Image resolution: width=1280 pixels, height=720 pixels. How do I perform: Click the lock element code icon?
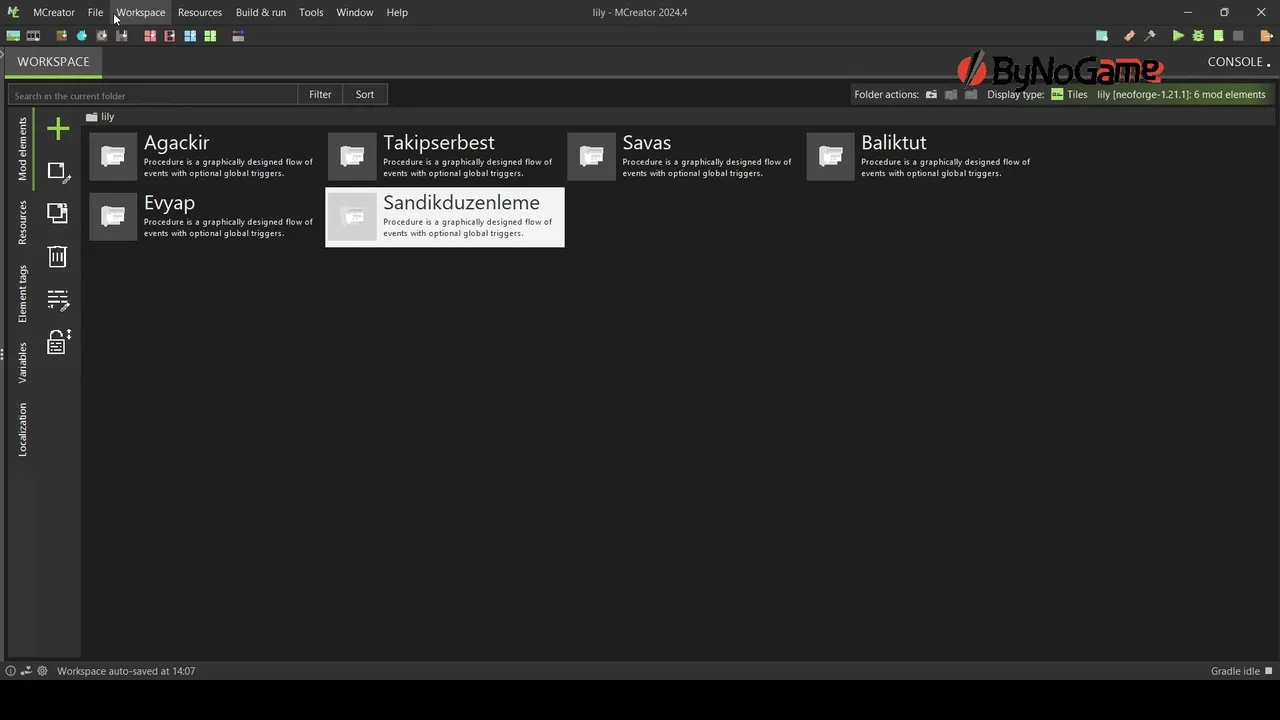tap(58, 343)
